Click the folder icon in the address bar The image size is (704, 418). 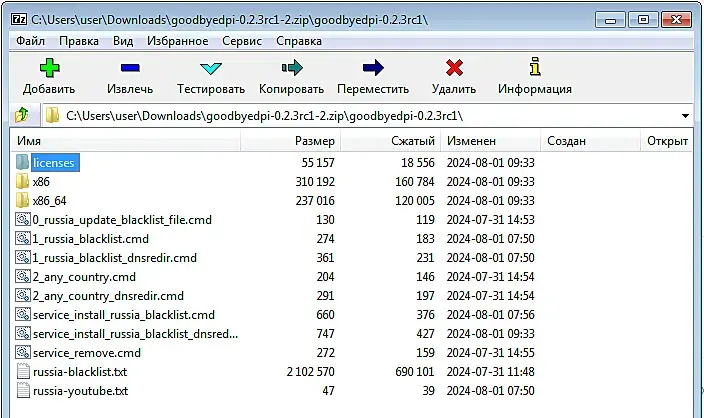click(52, 115)
